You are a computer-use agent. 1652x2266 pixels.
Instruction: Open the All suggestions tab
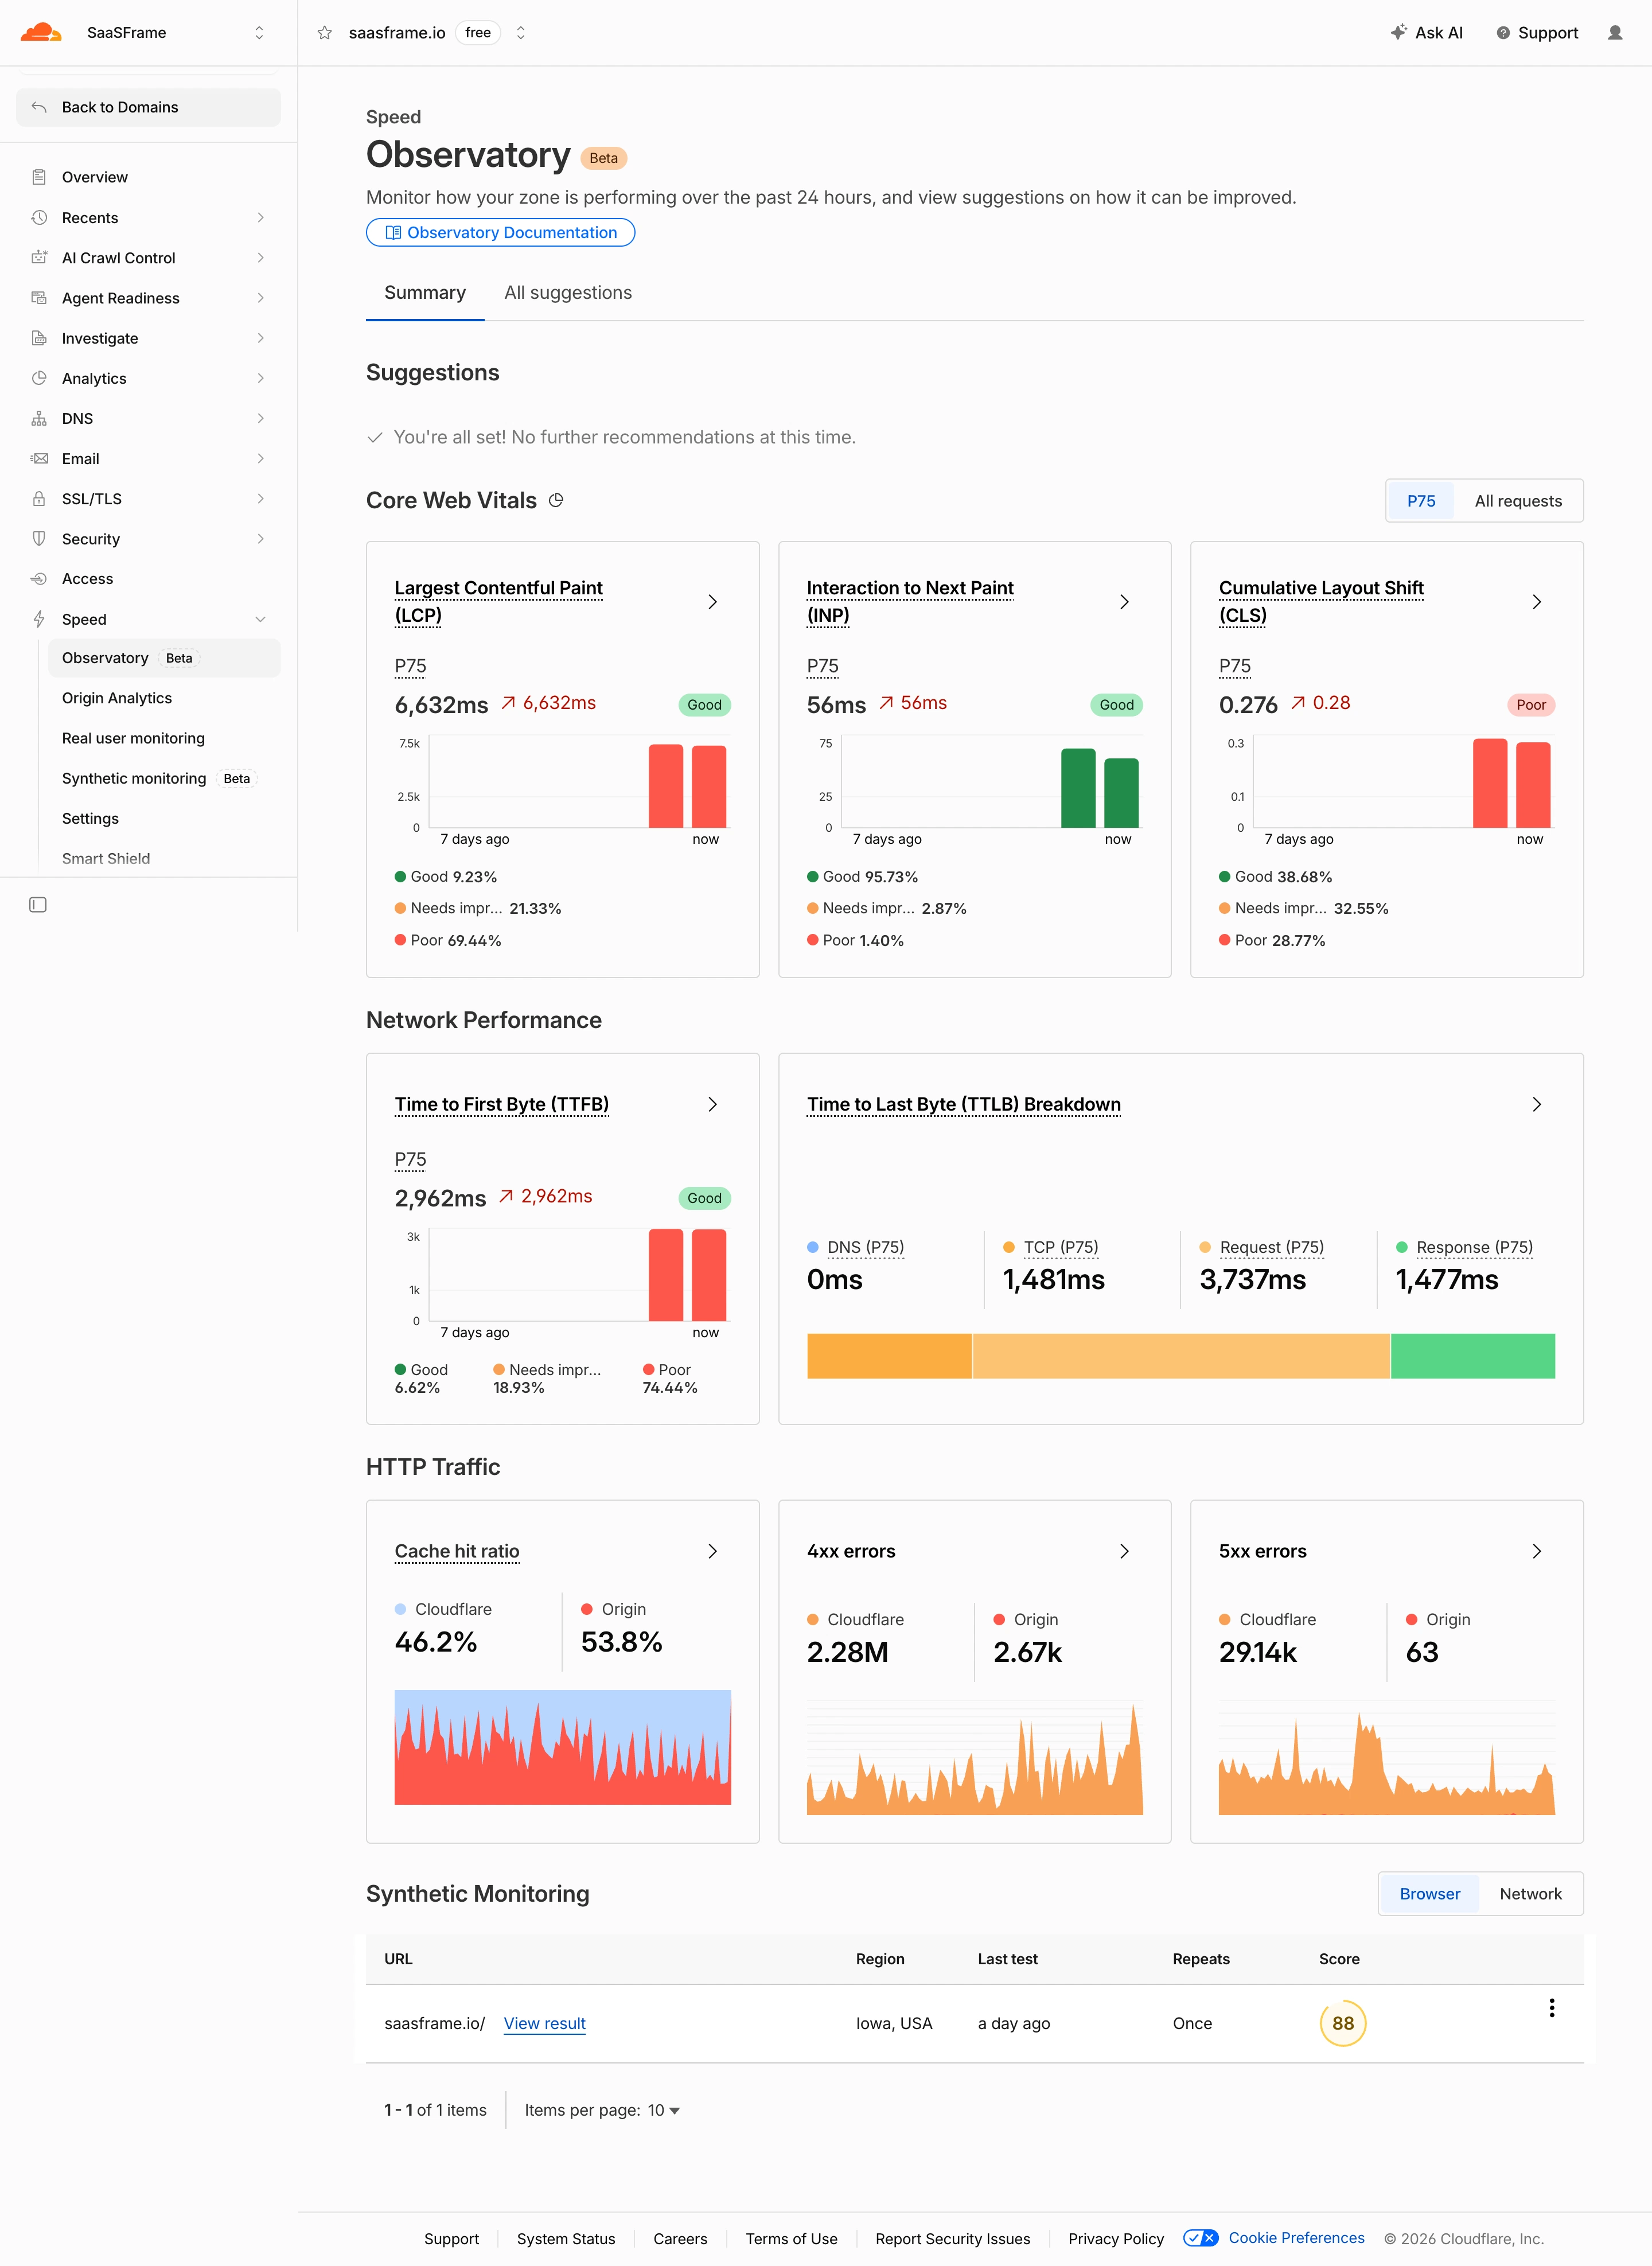point(567,292)
